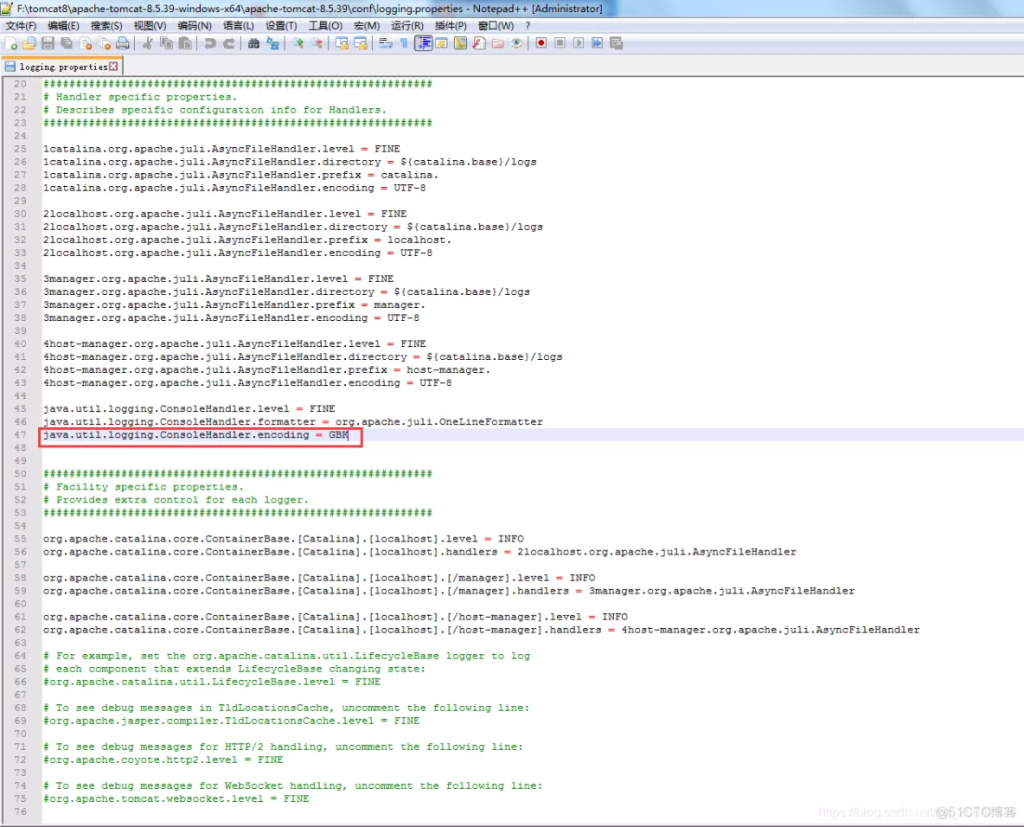Click the Play macro toolbar button
The image size is (1024, 827).
(578, 43)
